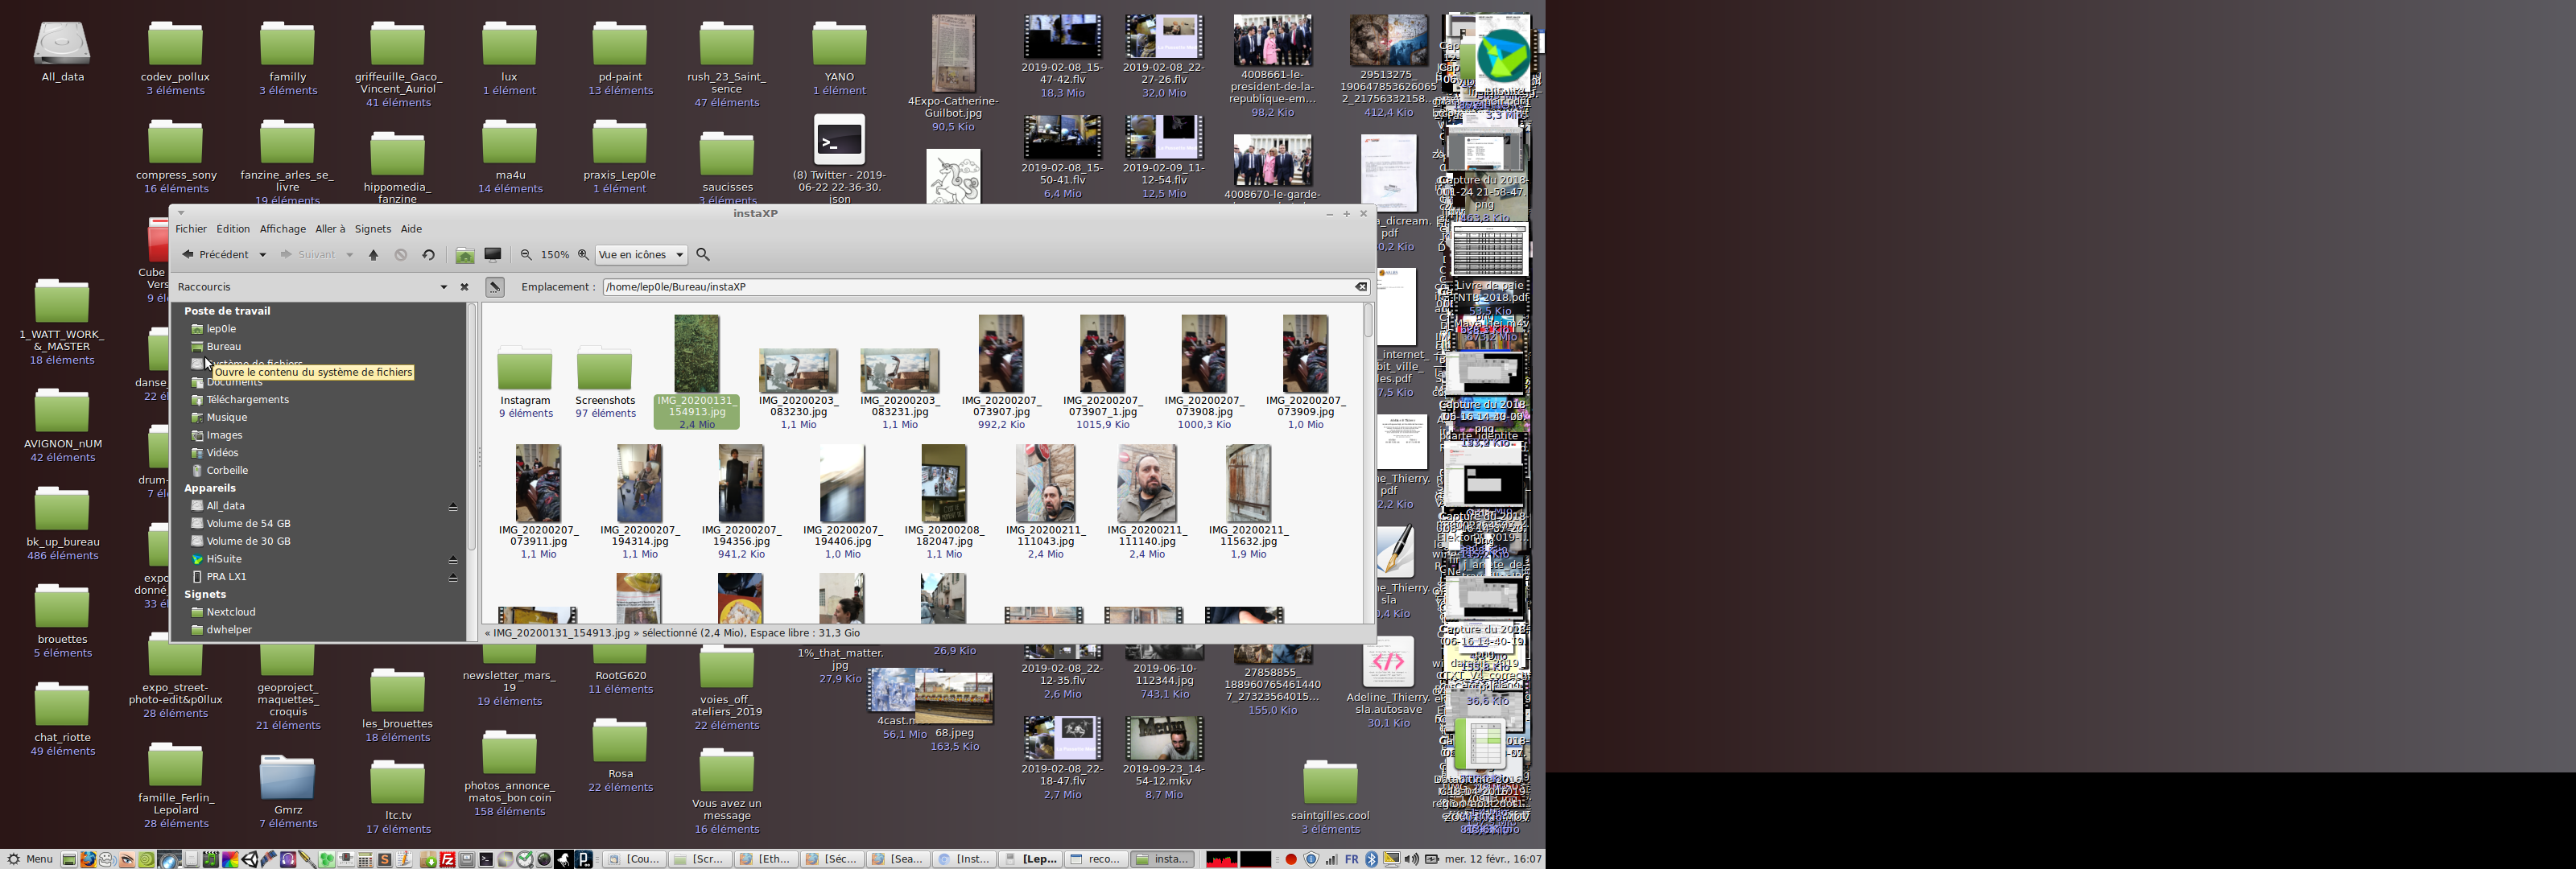The height and width of the screenshot is (869, 2576).
Task: Click the computer monitor toolbar icon
Action: [x=493, y=255]
